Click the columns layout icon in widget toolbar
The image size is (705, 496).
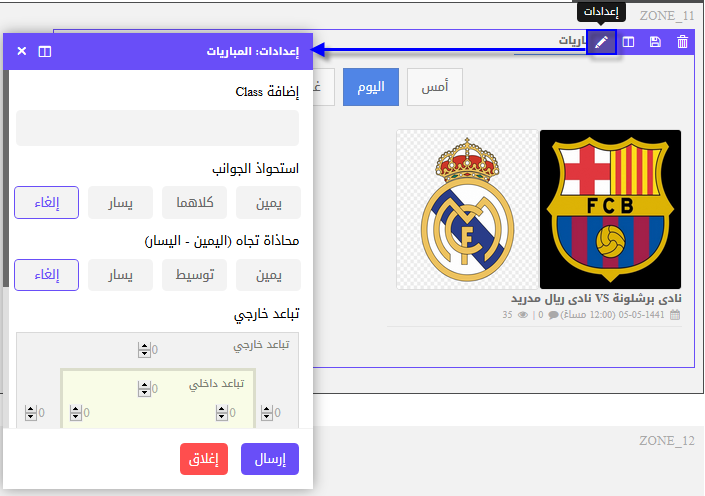(628, 42)
